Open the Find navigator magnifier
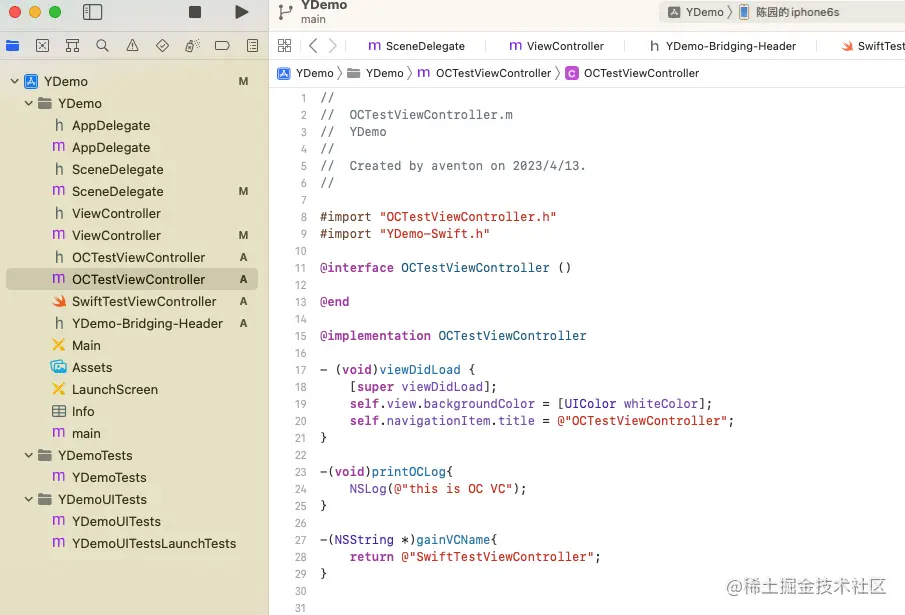 [x=102, y=46]
